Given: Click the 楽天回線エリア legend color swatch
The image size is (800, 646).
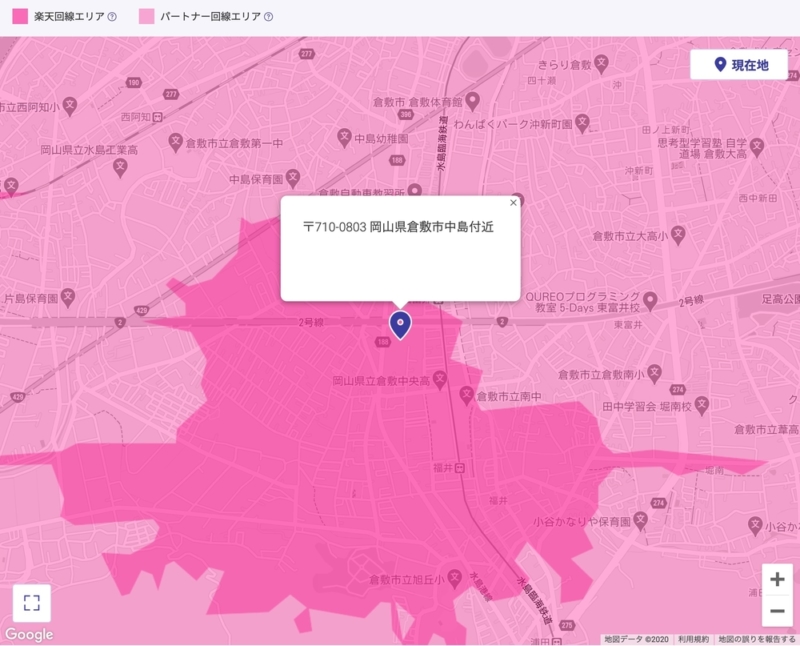Looking at the screenshot, I should pos(20,16).
